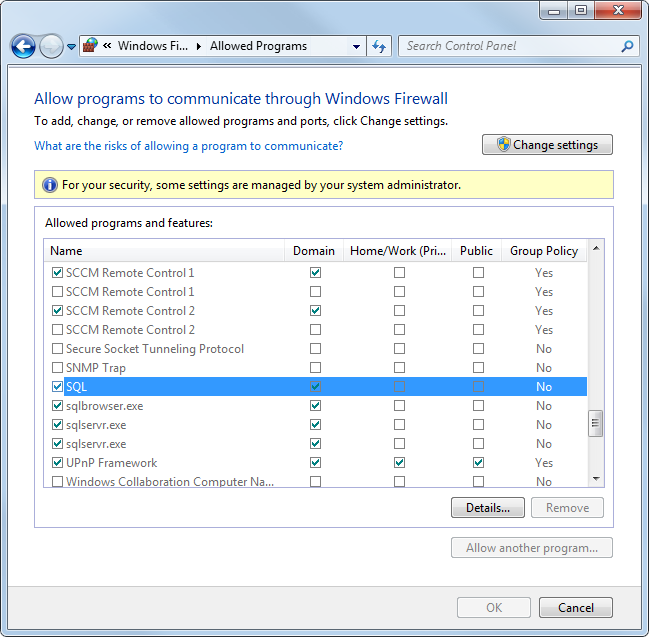Click the shield Change settings button
Screen dimensions: 649x637
[x=547, y=145]
